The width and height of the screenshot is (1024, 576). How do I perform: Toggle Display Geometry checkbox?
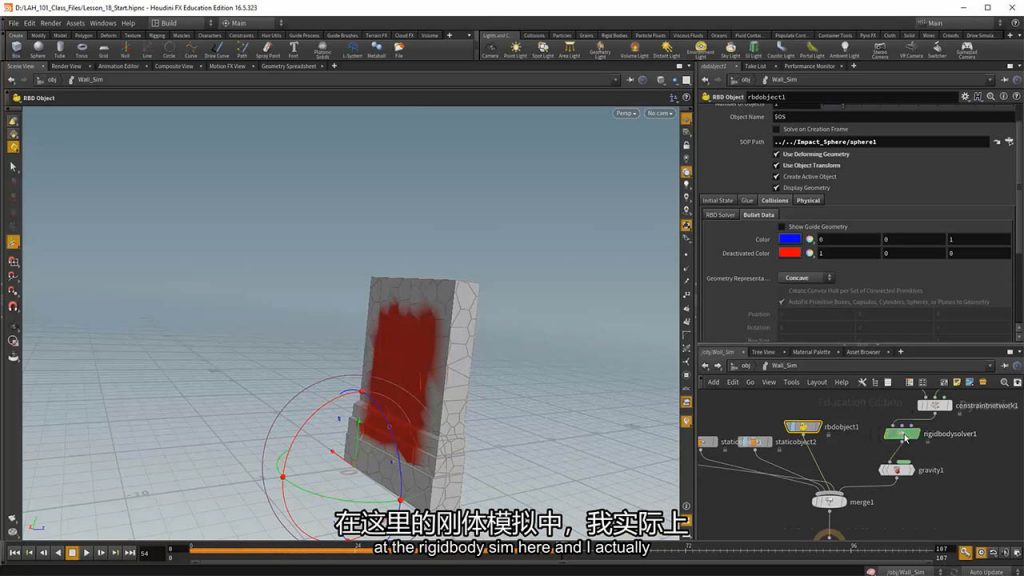point(776,187)
